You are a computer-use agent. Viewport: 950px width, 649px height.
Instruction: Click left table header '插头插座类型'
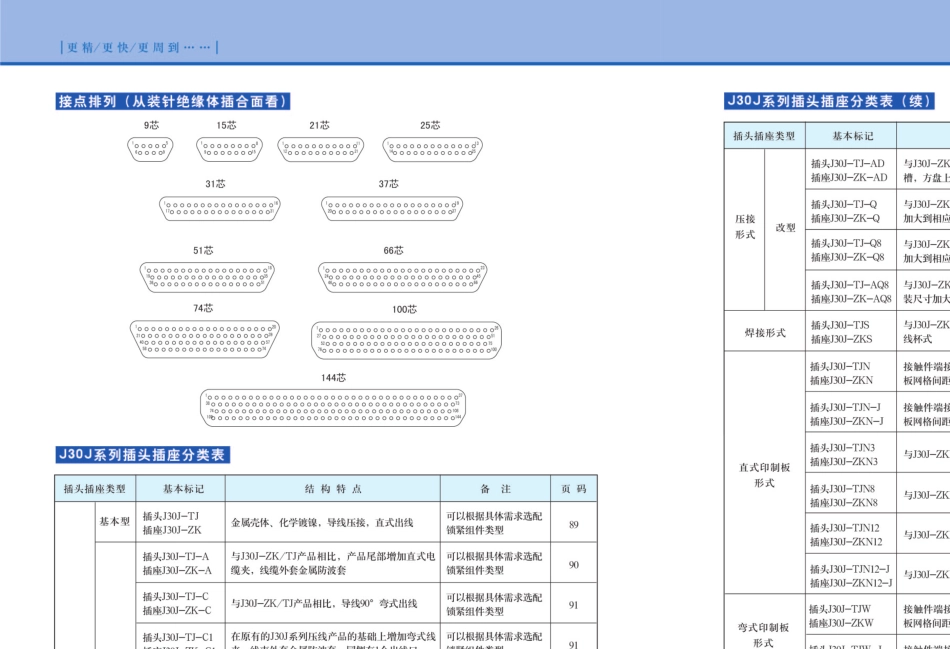[x=95, y=489]
